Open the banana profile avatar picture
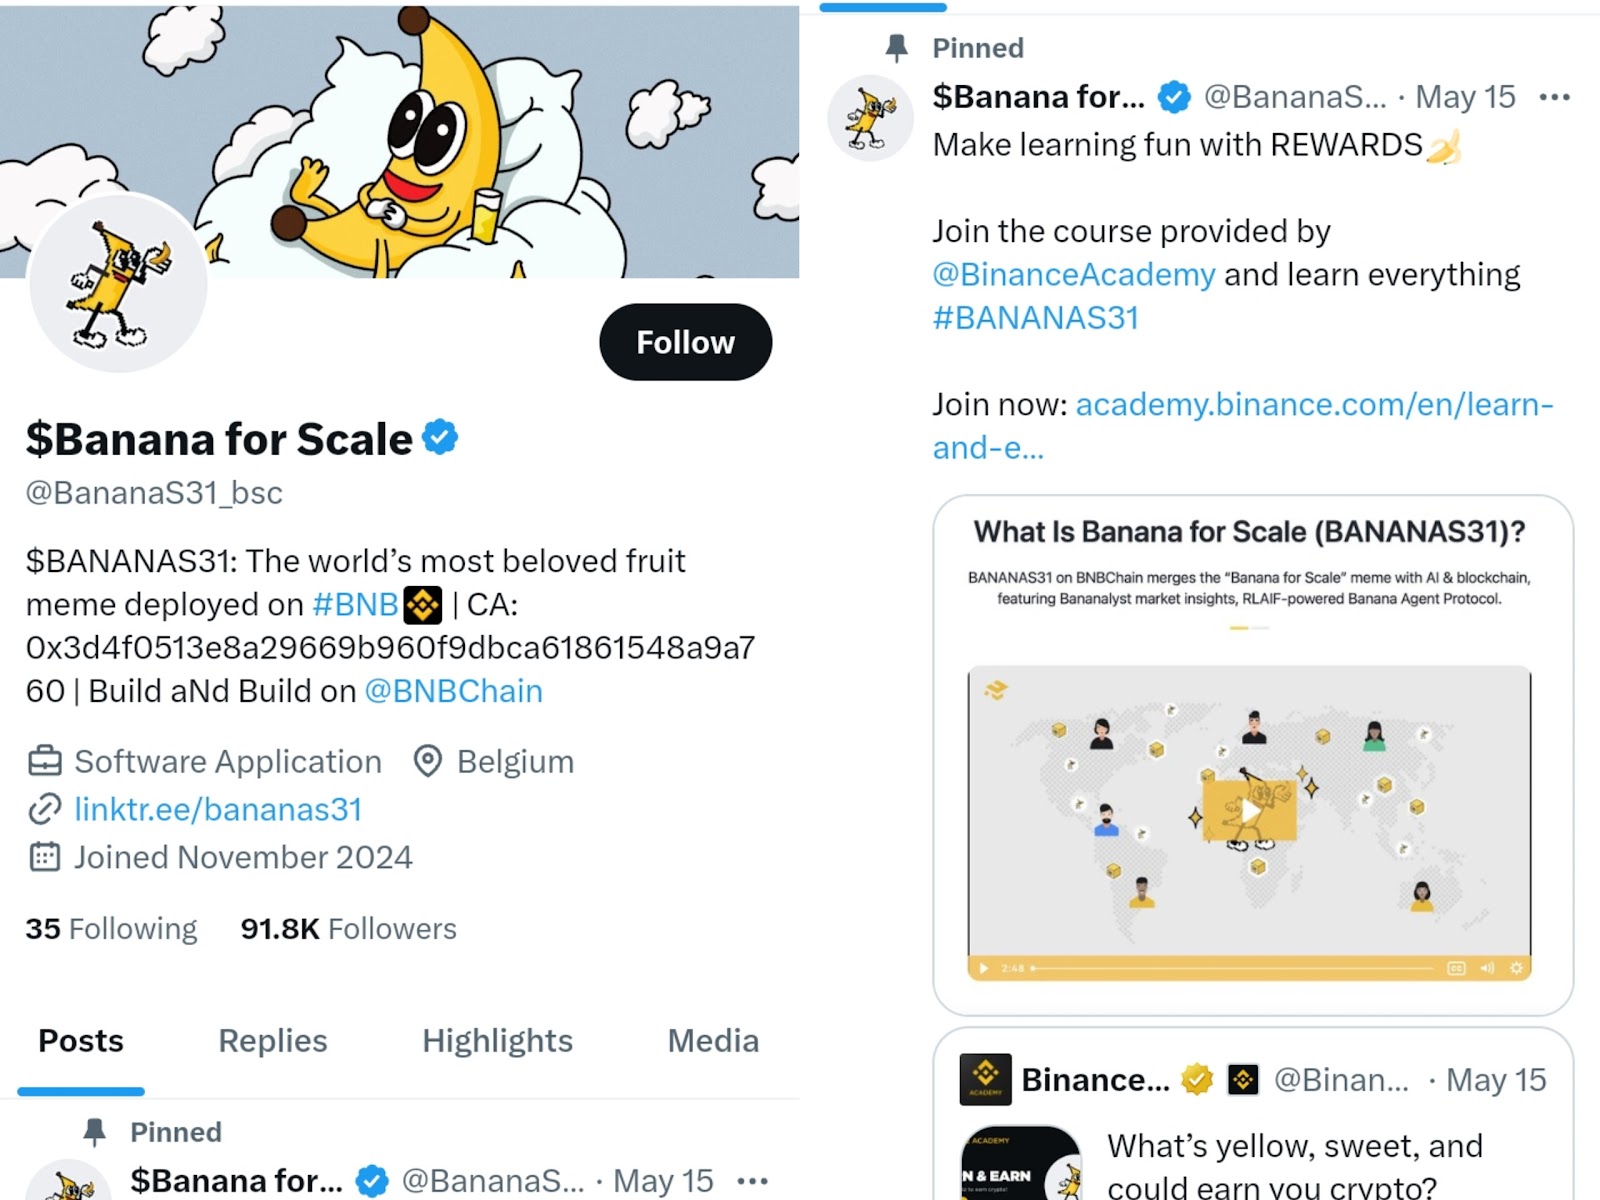This screenshot has width=1600, height=1200. coord(118,284)
